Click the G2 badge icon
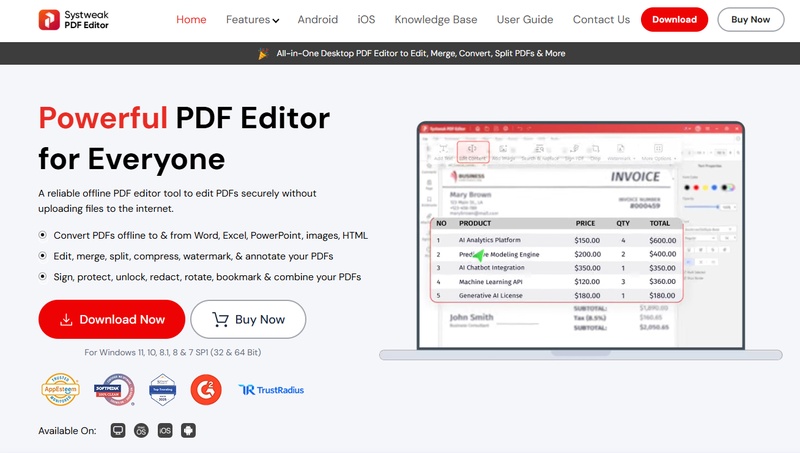This screenshot has height=453, width=800. (206, 390)
